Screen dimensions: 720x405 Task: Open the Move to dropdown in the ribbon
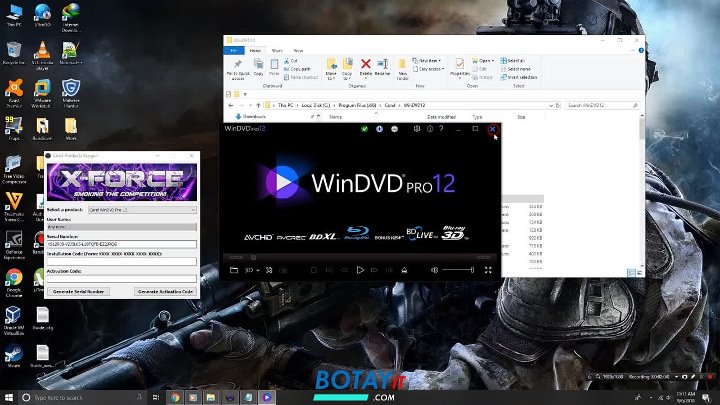coord(331,69)
